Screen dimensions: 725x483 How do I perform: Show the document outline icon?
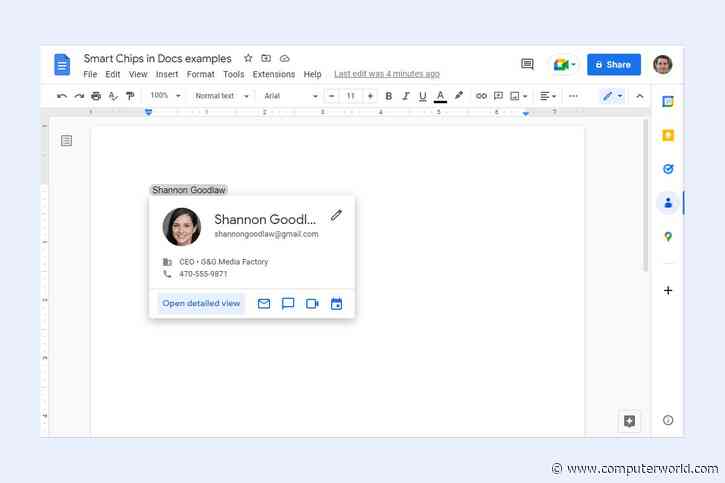(67, 141)
